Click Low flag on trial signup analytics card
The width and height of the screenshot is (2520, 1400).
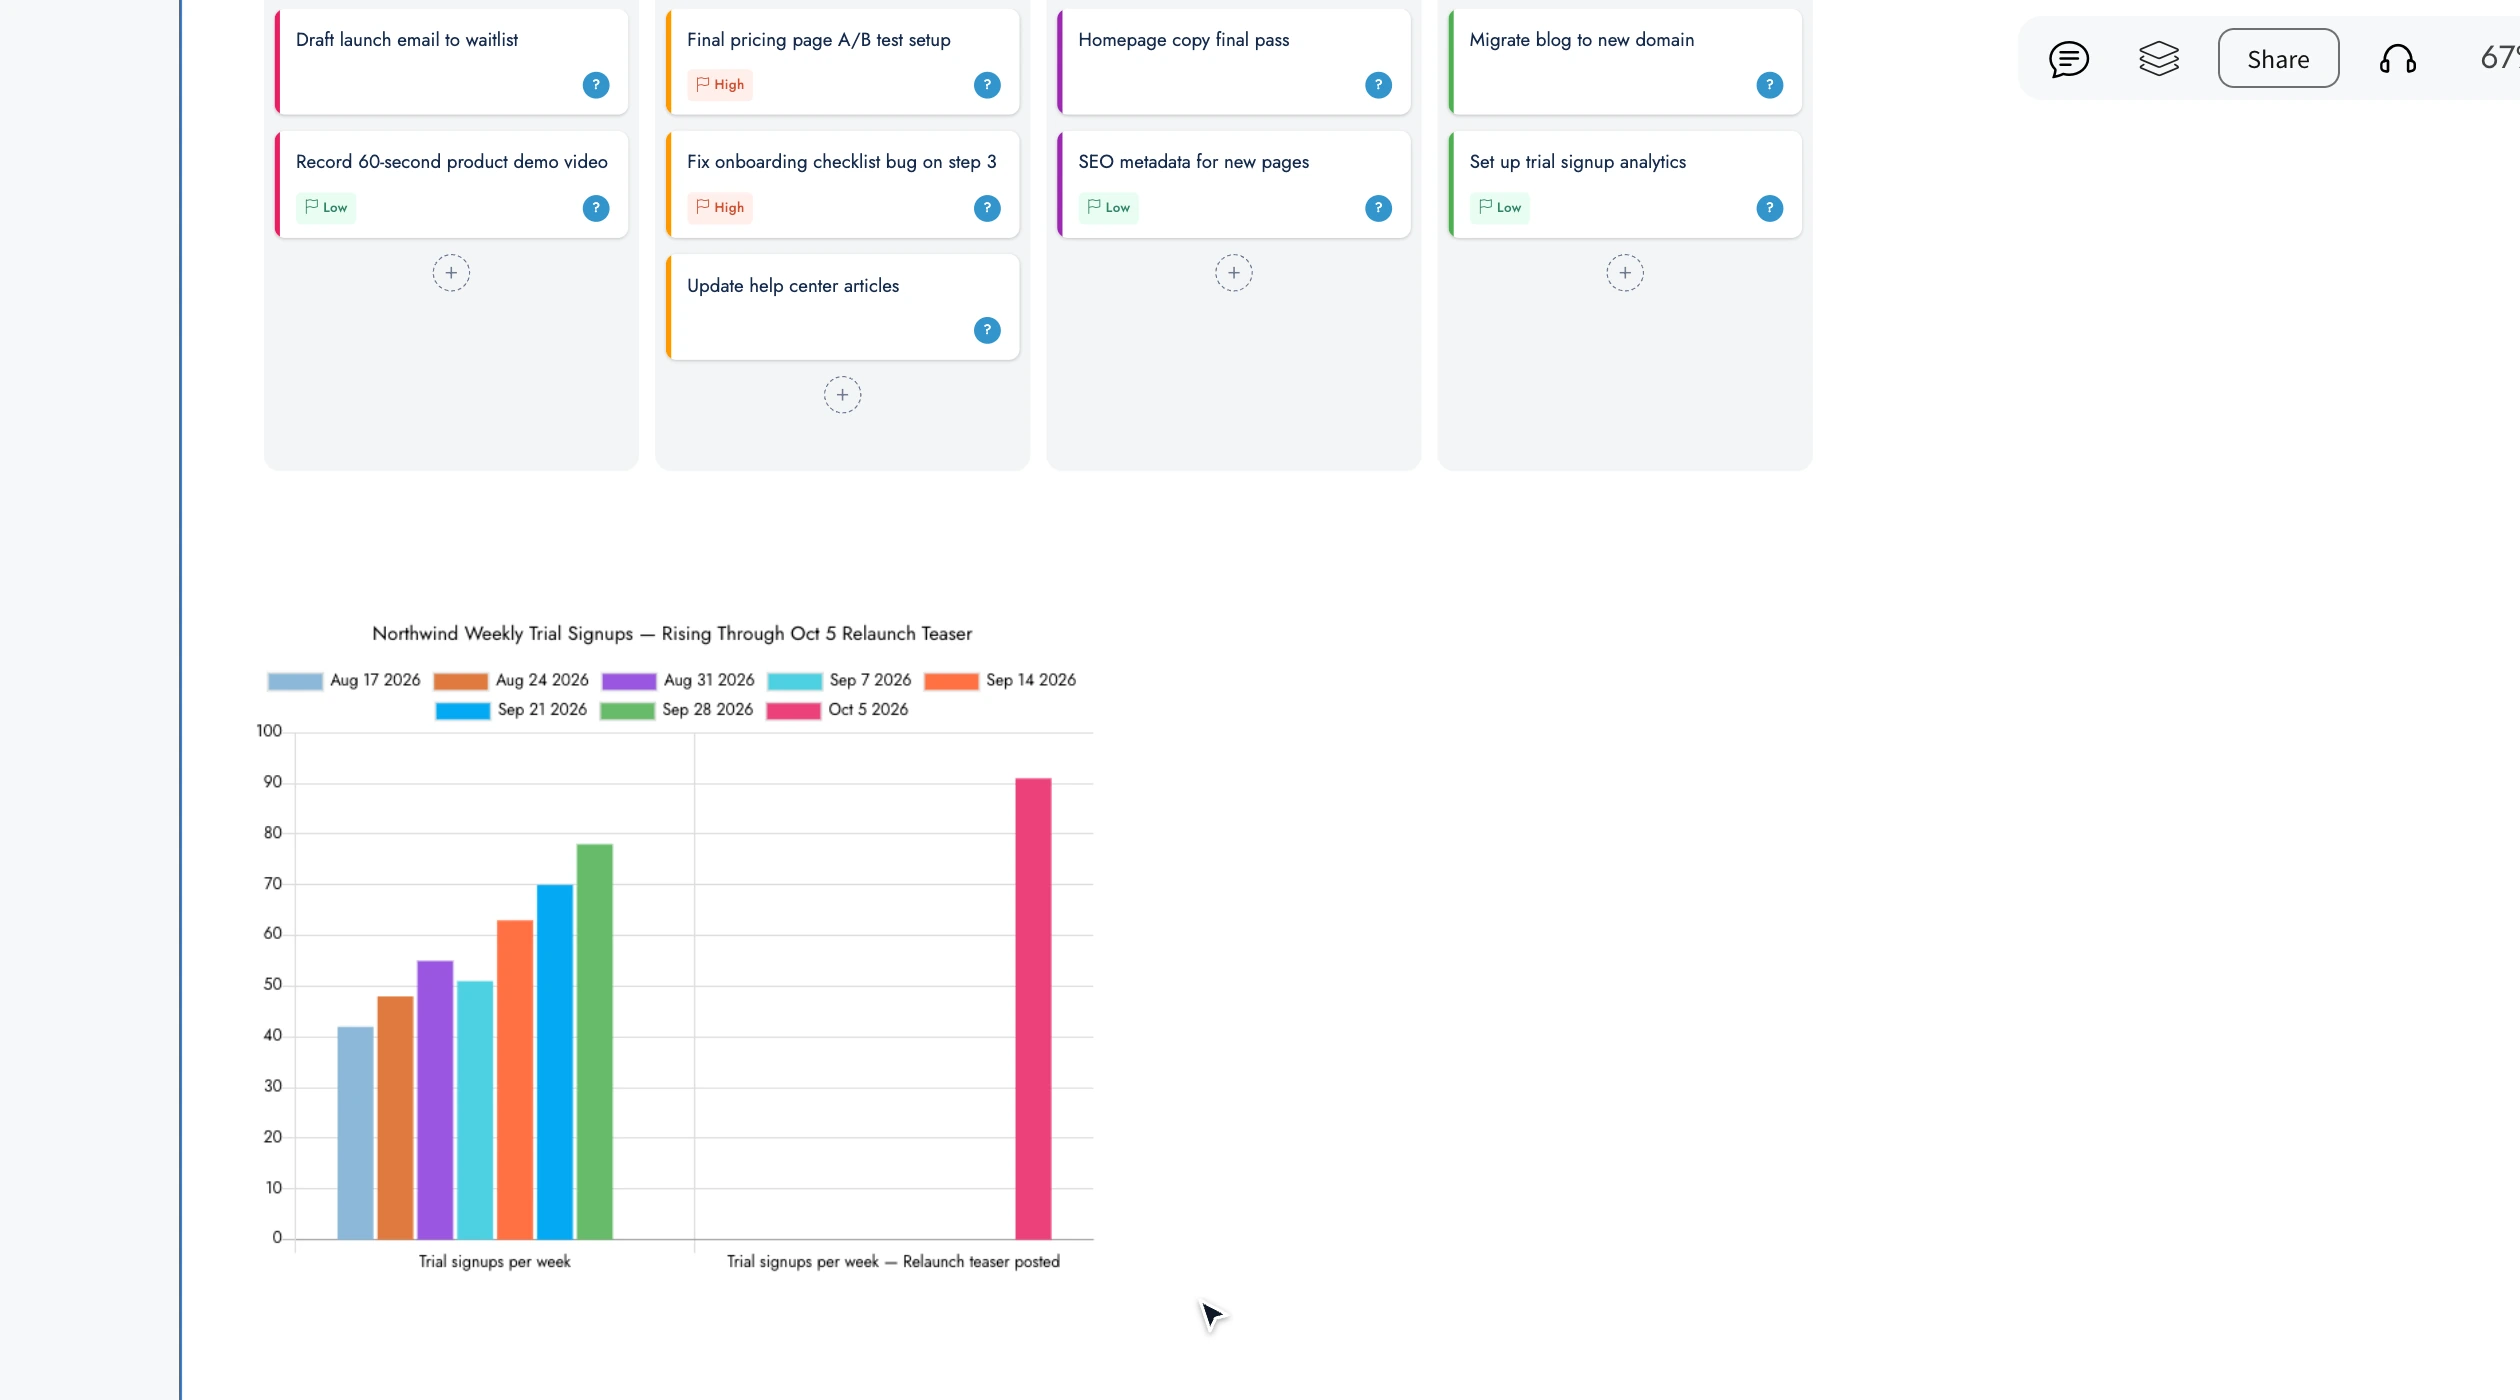click(1499, 208)
